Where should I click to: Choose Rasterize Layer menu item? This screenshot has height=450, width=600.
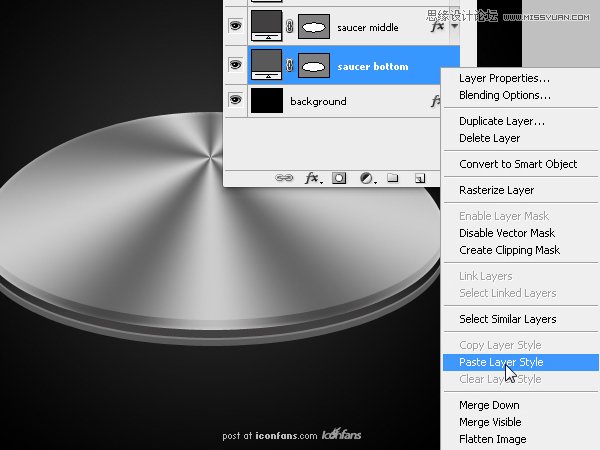497,190
